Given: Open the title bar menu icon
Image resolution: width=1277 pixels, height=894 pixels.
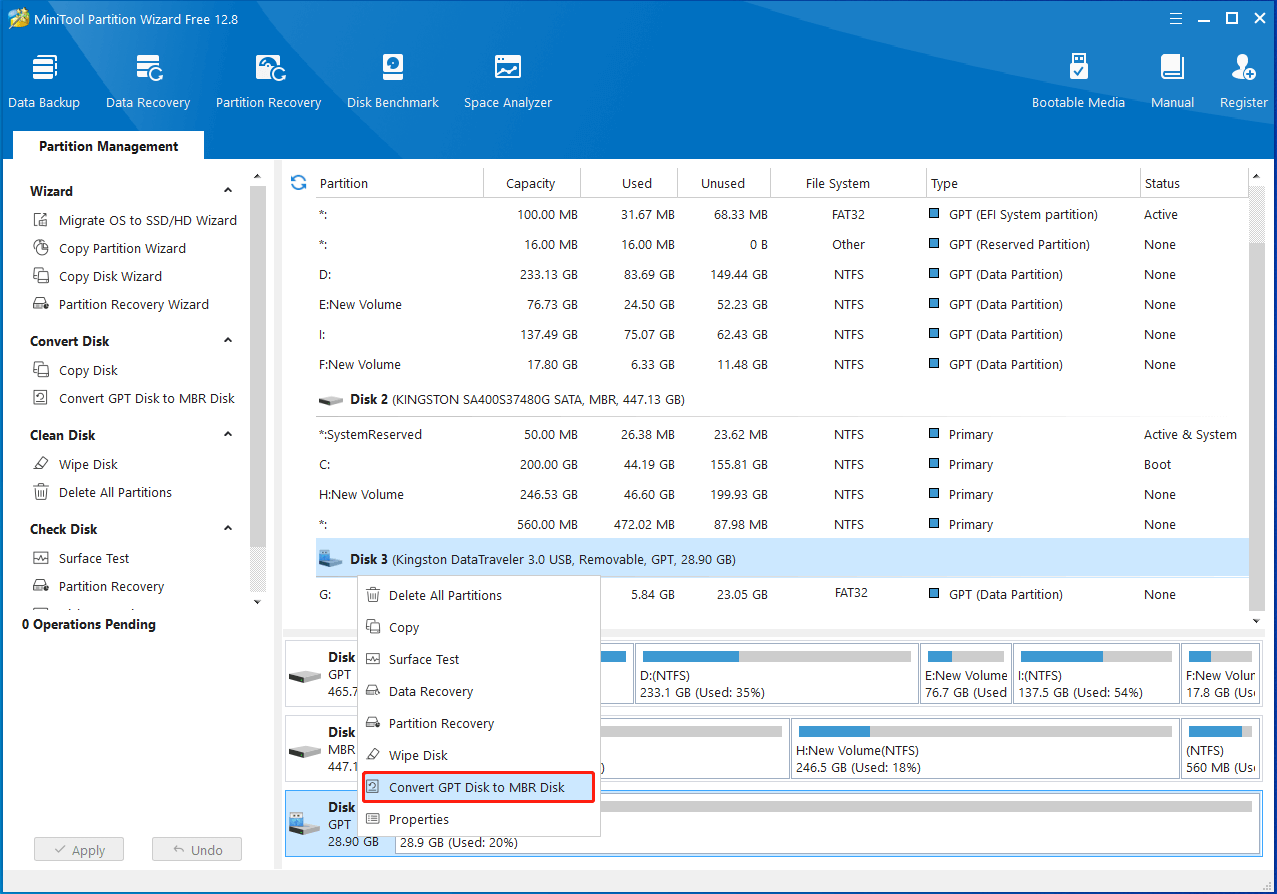Looking at the screenshot, I should pyautogui.click(x=1175, y=18).
